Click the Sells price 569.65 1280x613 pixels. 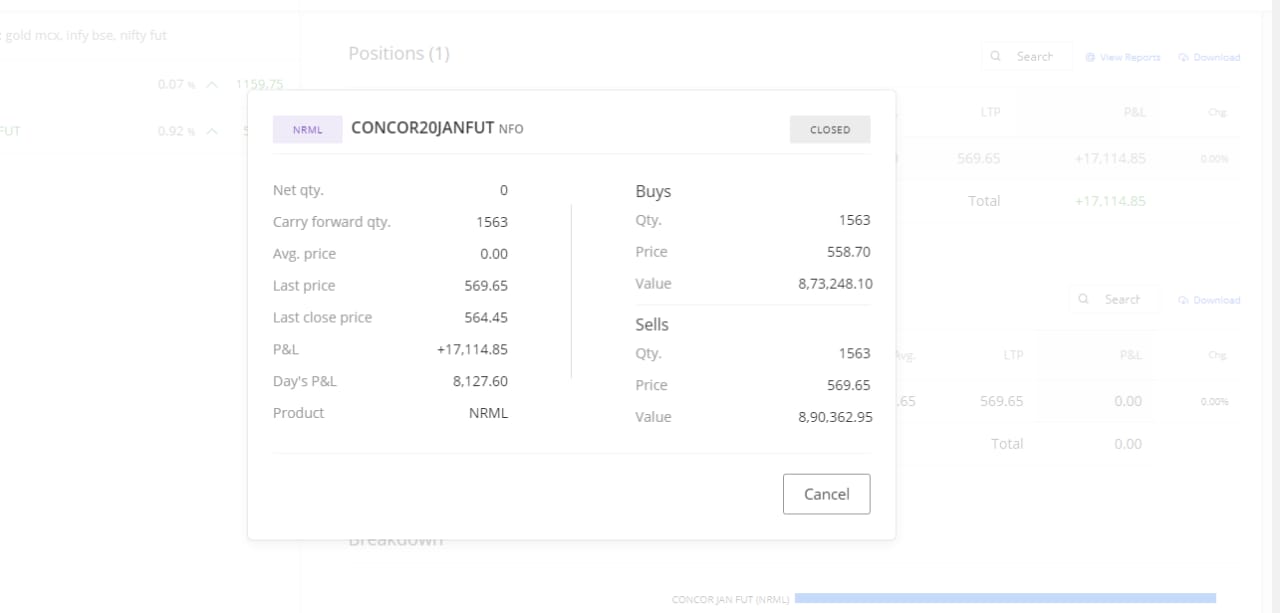(849, 385)
